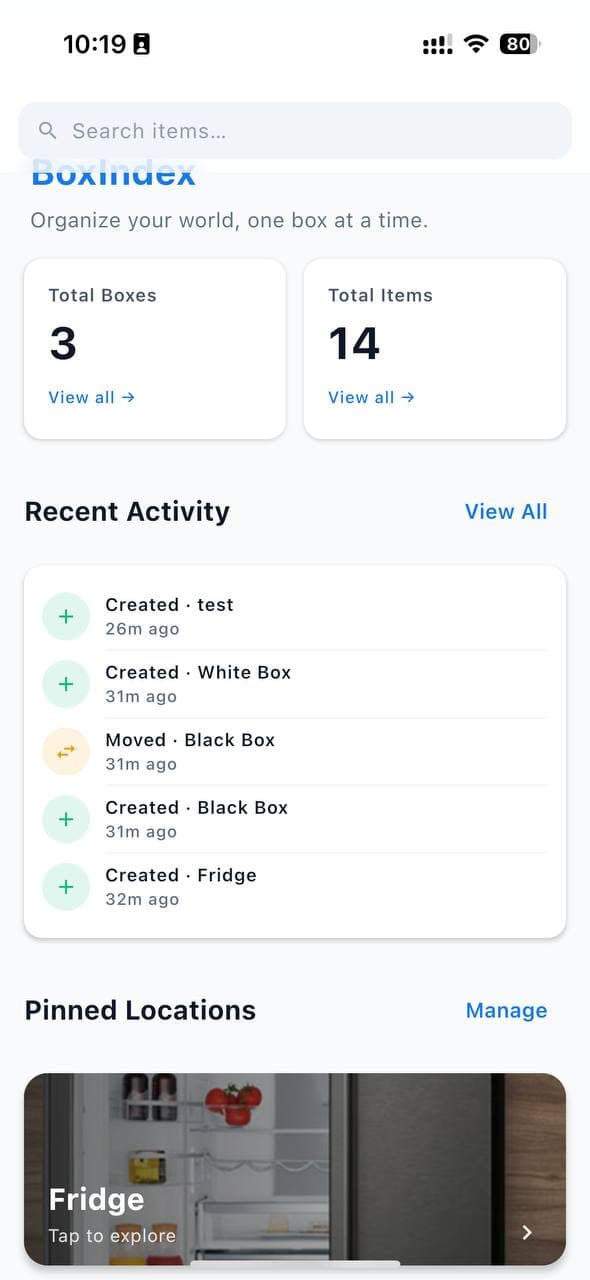
Task: Open 'View All' for Recent Activity
Action: point(506,511)
